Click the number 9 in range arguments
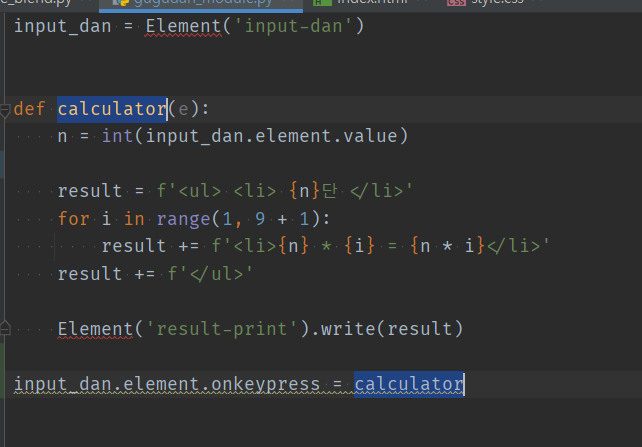Image resolution: width=642 pixels, height=447 pixels. [x=260, y=219]
